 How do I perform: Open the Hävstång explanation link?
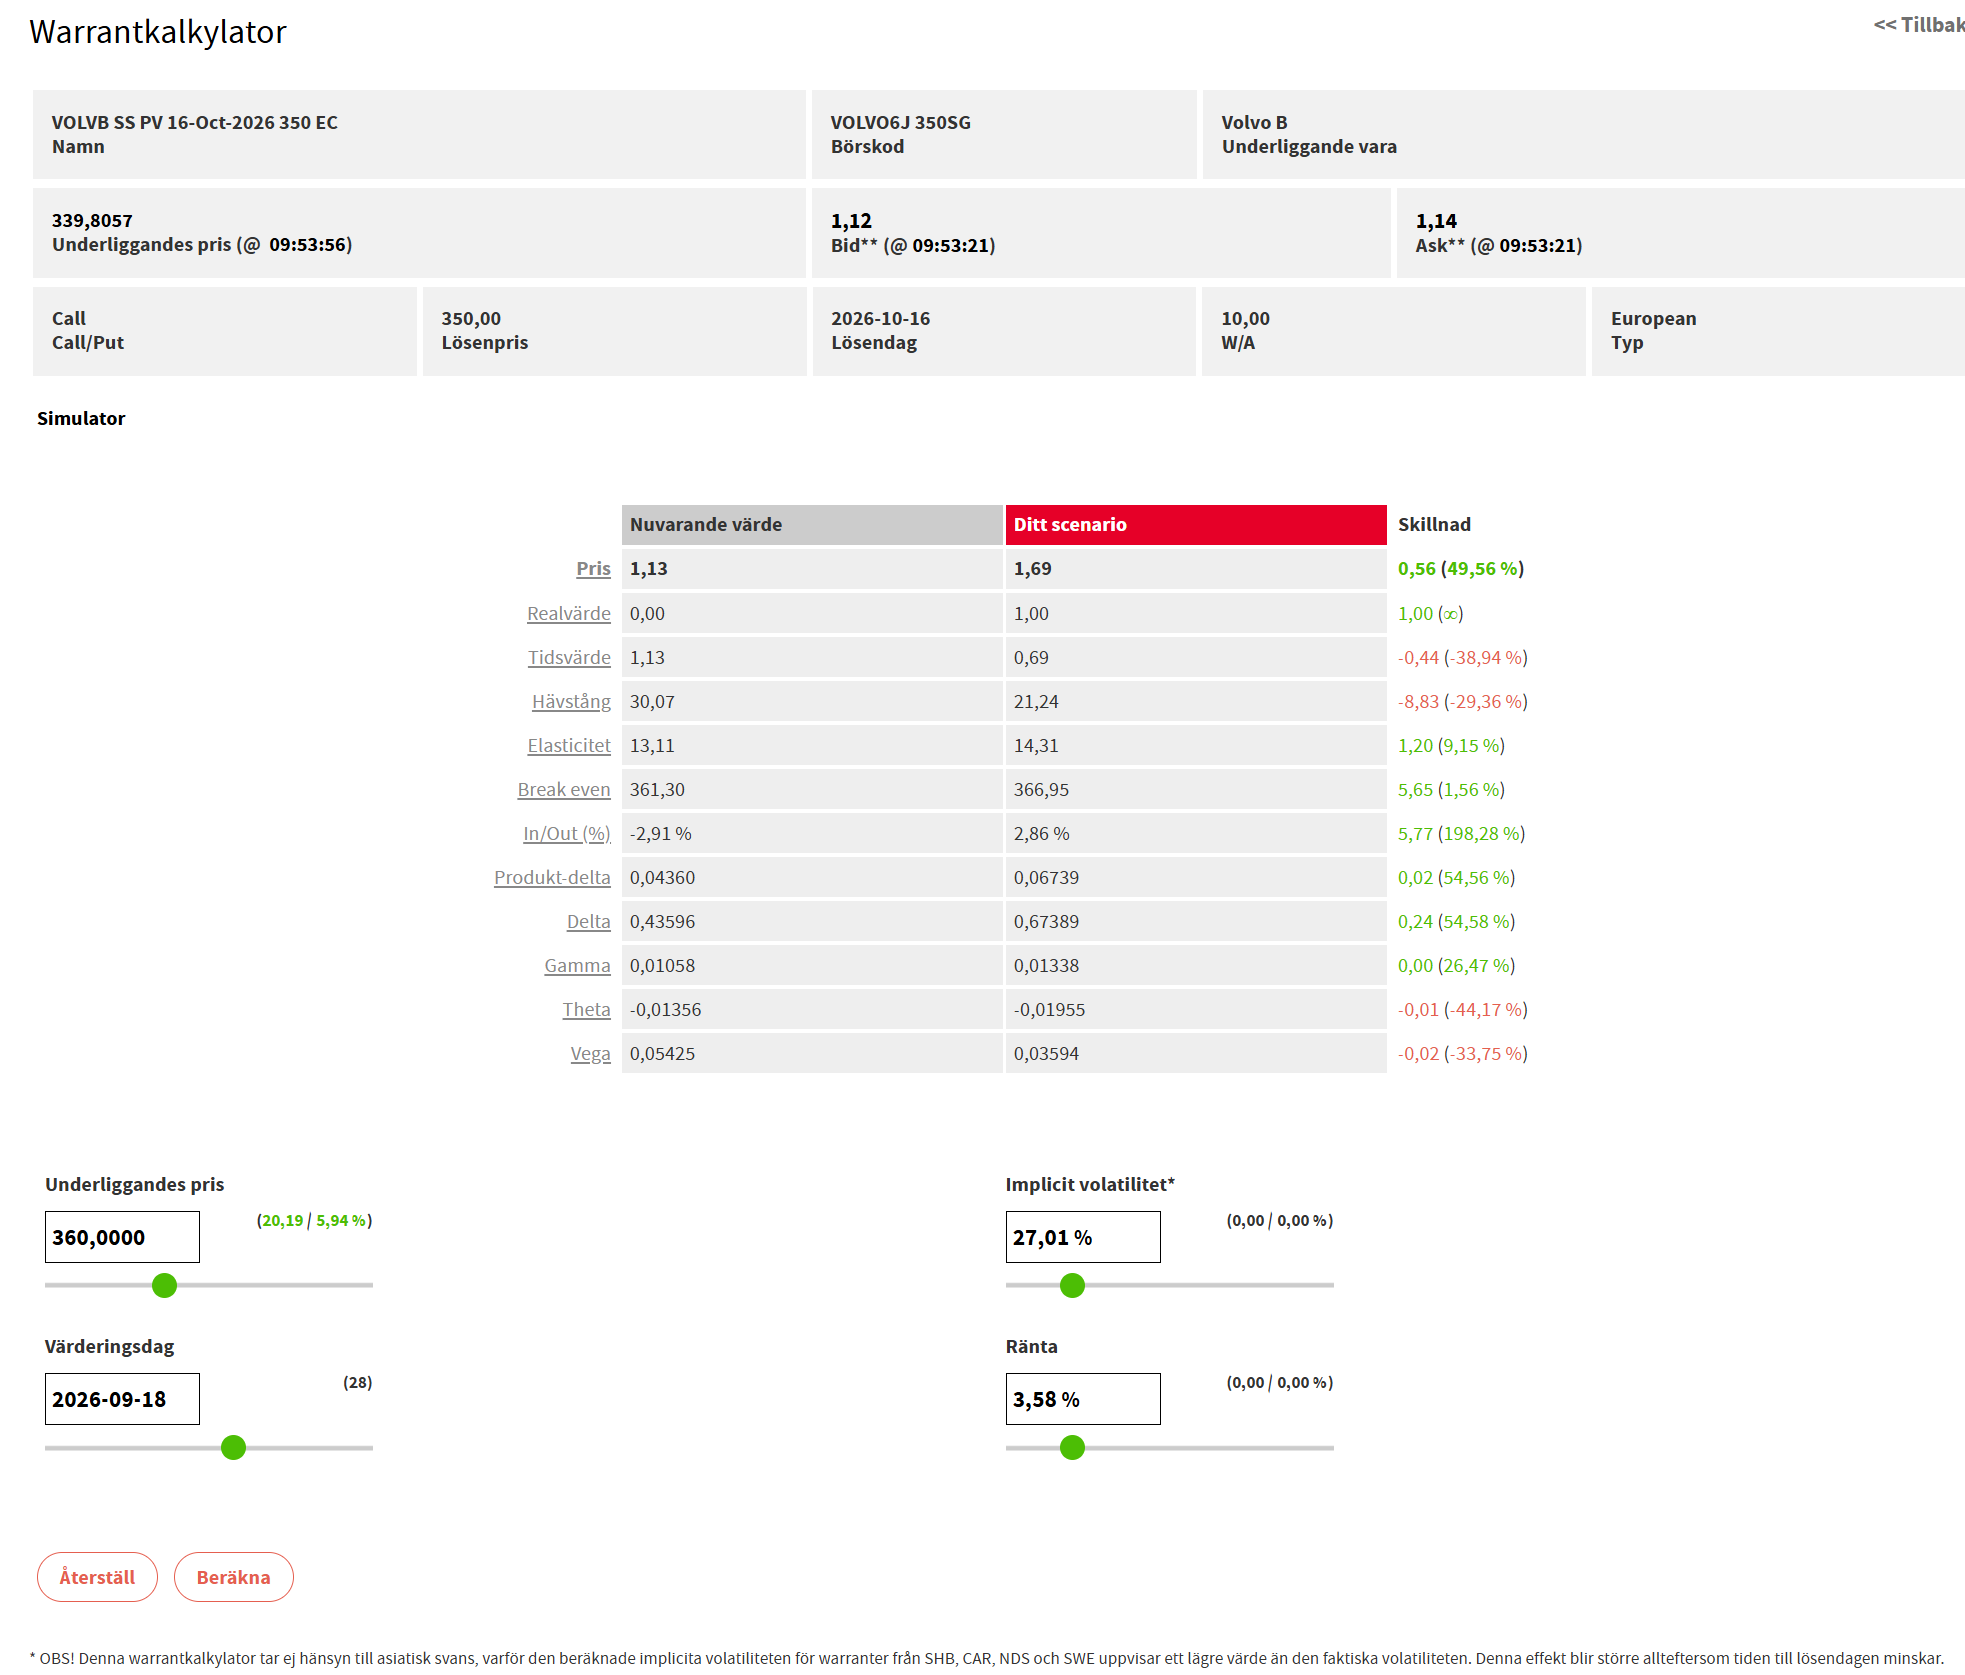(x=571, y=701)
